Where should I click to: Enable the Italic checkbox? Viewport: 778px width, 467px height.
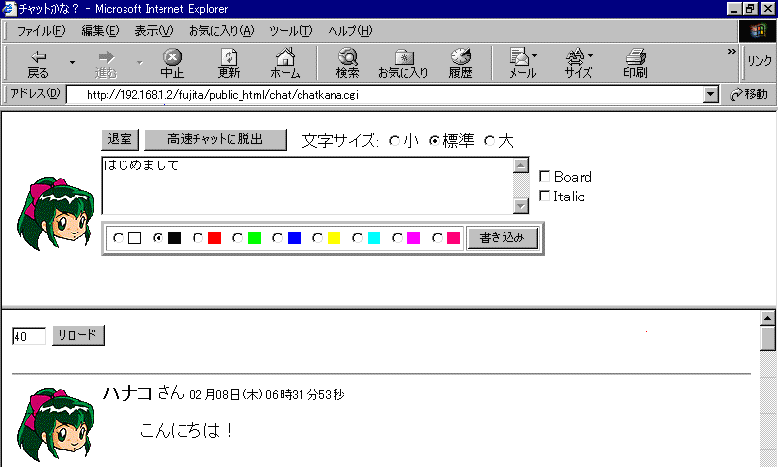545,196
